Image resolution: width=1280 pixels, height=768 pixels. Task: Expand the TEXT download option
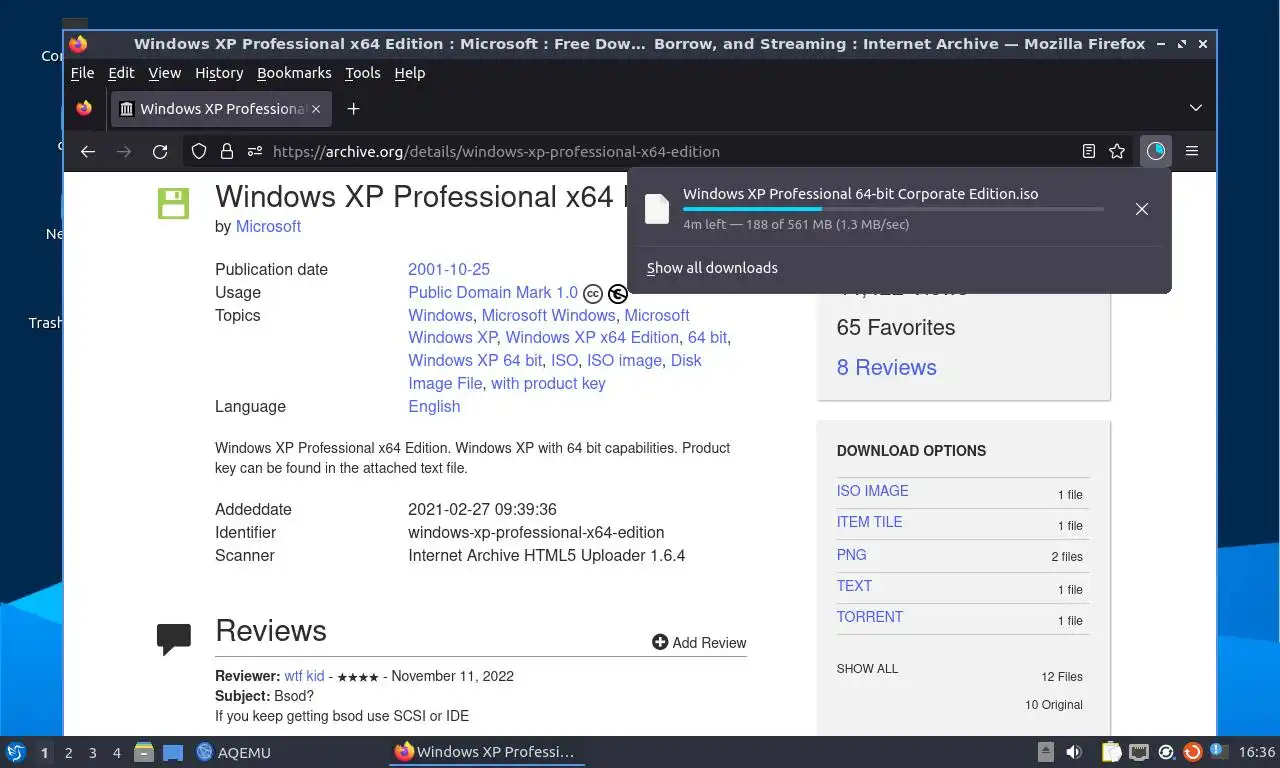[854, 586]
